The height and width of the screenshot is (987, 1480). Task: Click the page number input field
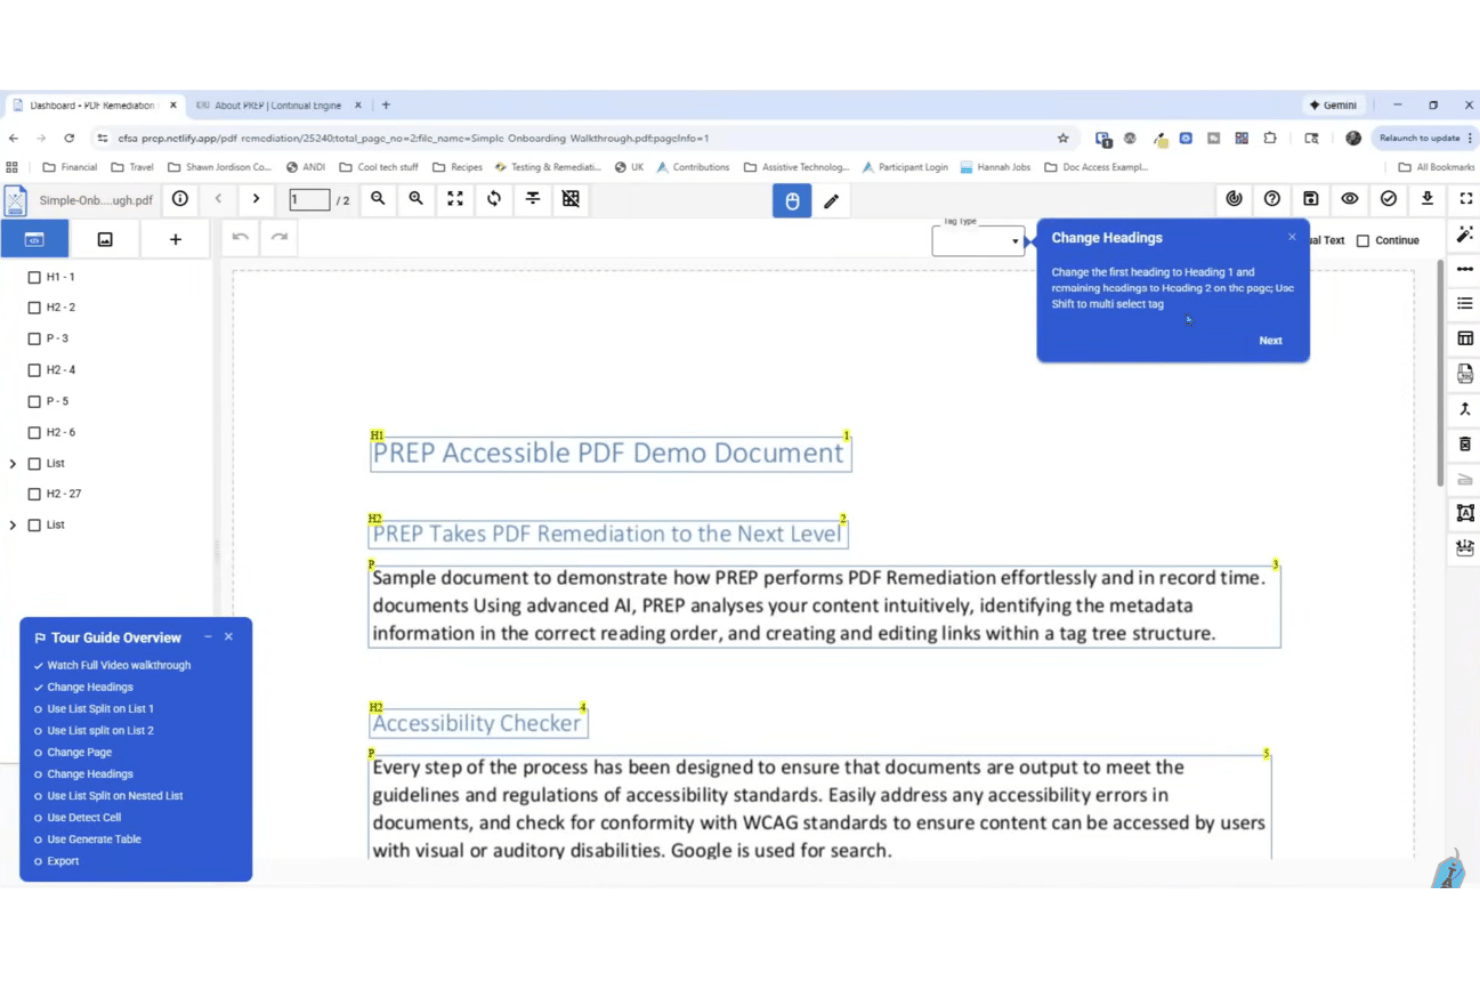point(310,200)
